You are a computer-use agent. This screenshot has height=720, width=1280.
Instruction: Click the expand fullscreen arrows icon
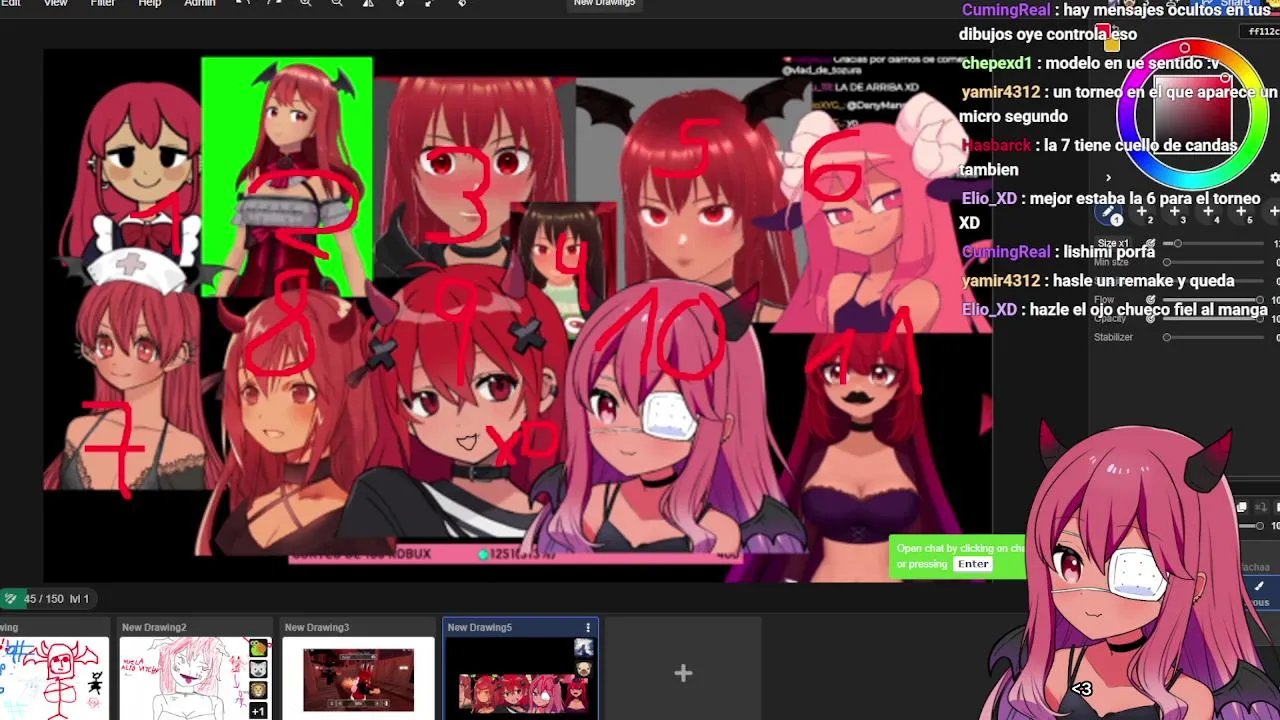click(x=430, y=3)
